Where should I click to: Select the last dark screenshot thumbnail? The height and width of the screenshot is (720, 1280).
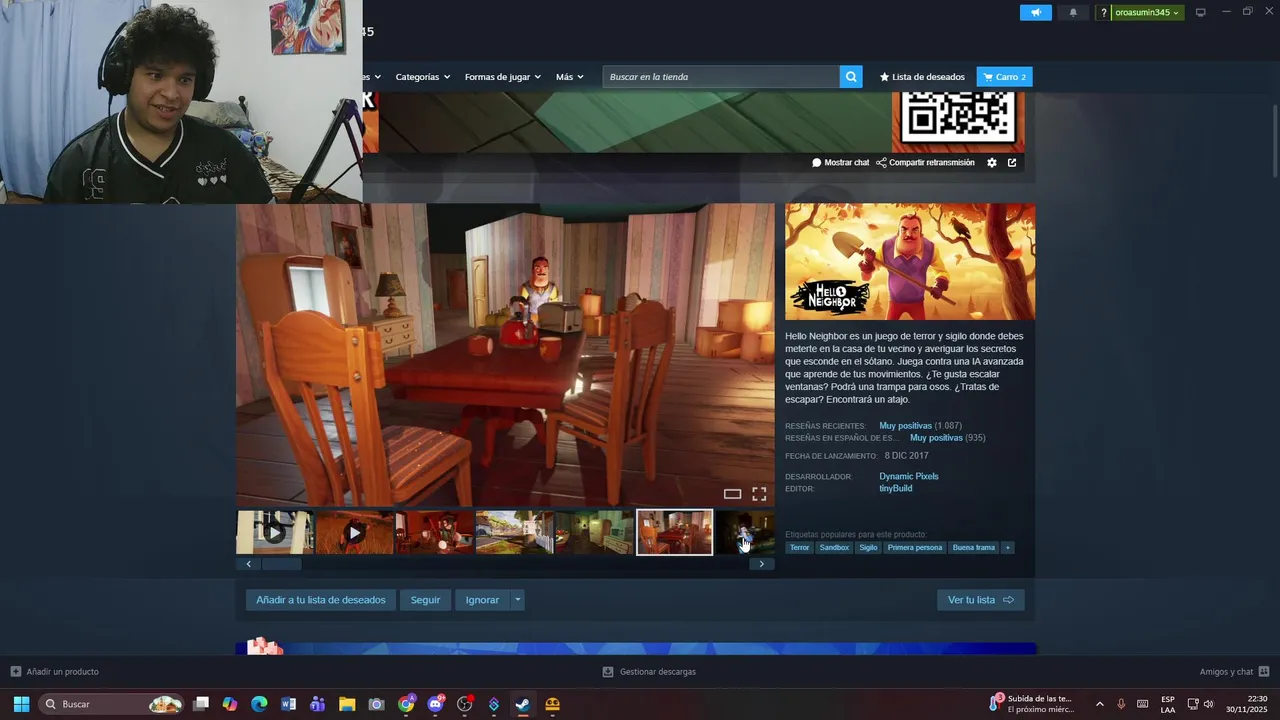(745, 532)
